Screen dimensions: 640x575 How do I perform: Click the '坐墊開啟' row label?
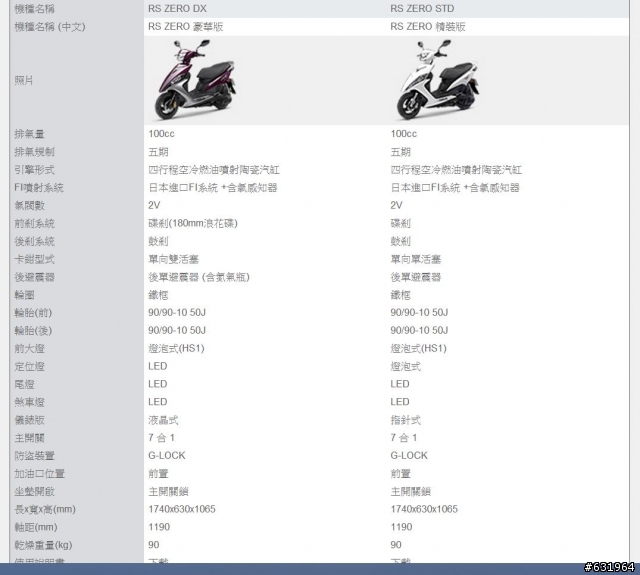coord(34,492)
